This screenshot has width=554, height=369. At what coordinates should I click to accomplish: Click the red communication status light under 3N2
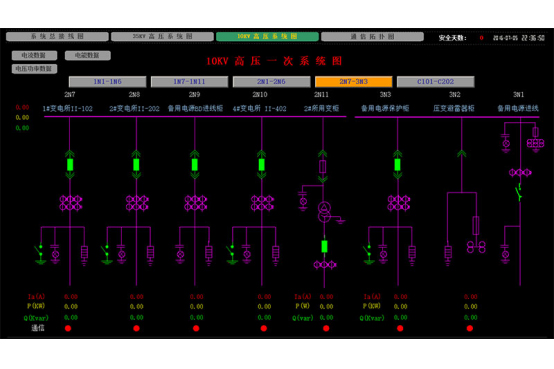[x=470, y=328]
